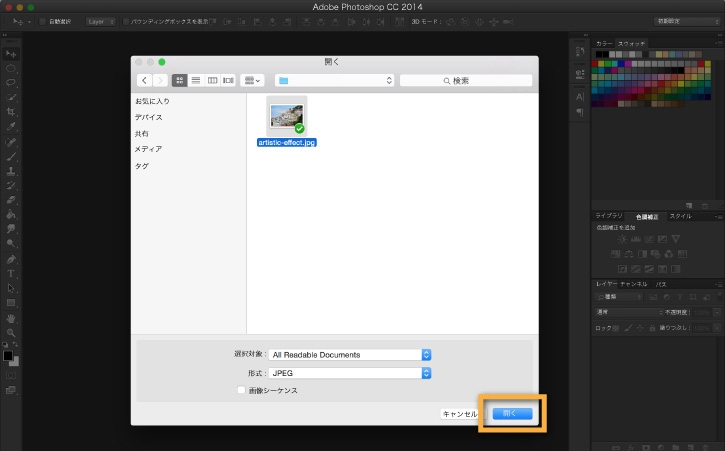Enable the 画像シーケンス checkbox
Screen dimensions: 725x451
coord(241,390)
